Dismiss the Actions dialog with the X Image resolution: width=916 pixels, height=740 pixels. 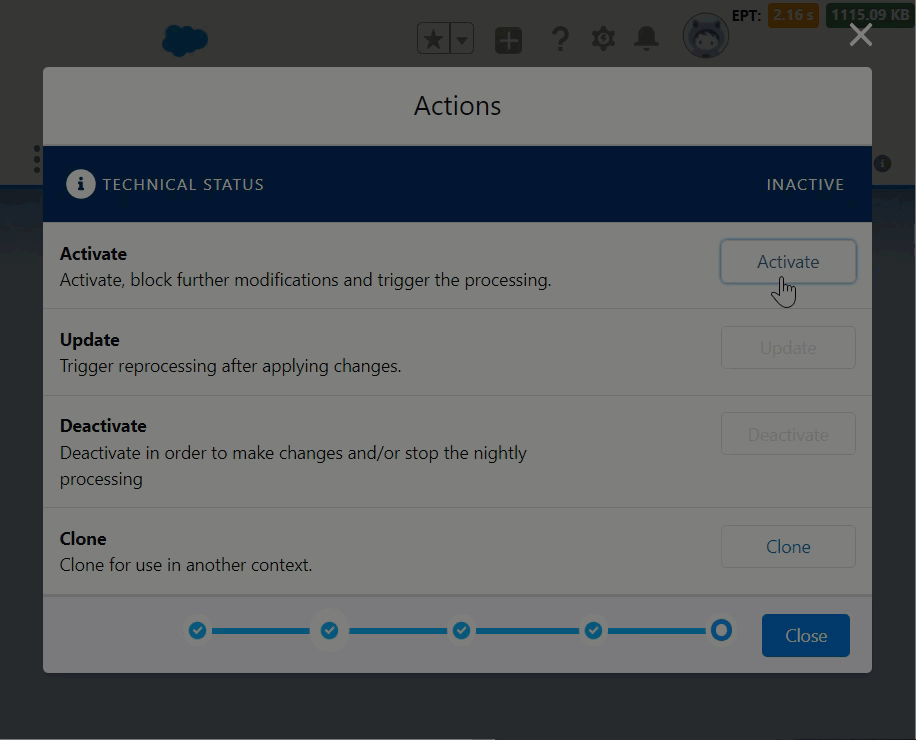coord(860,35)
